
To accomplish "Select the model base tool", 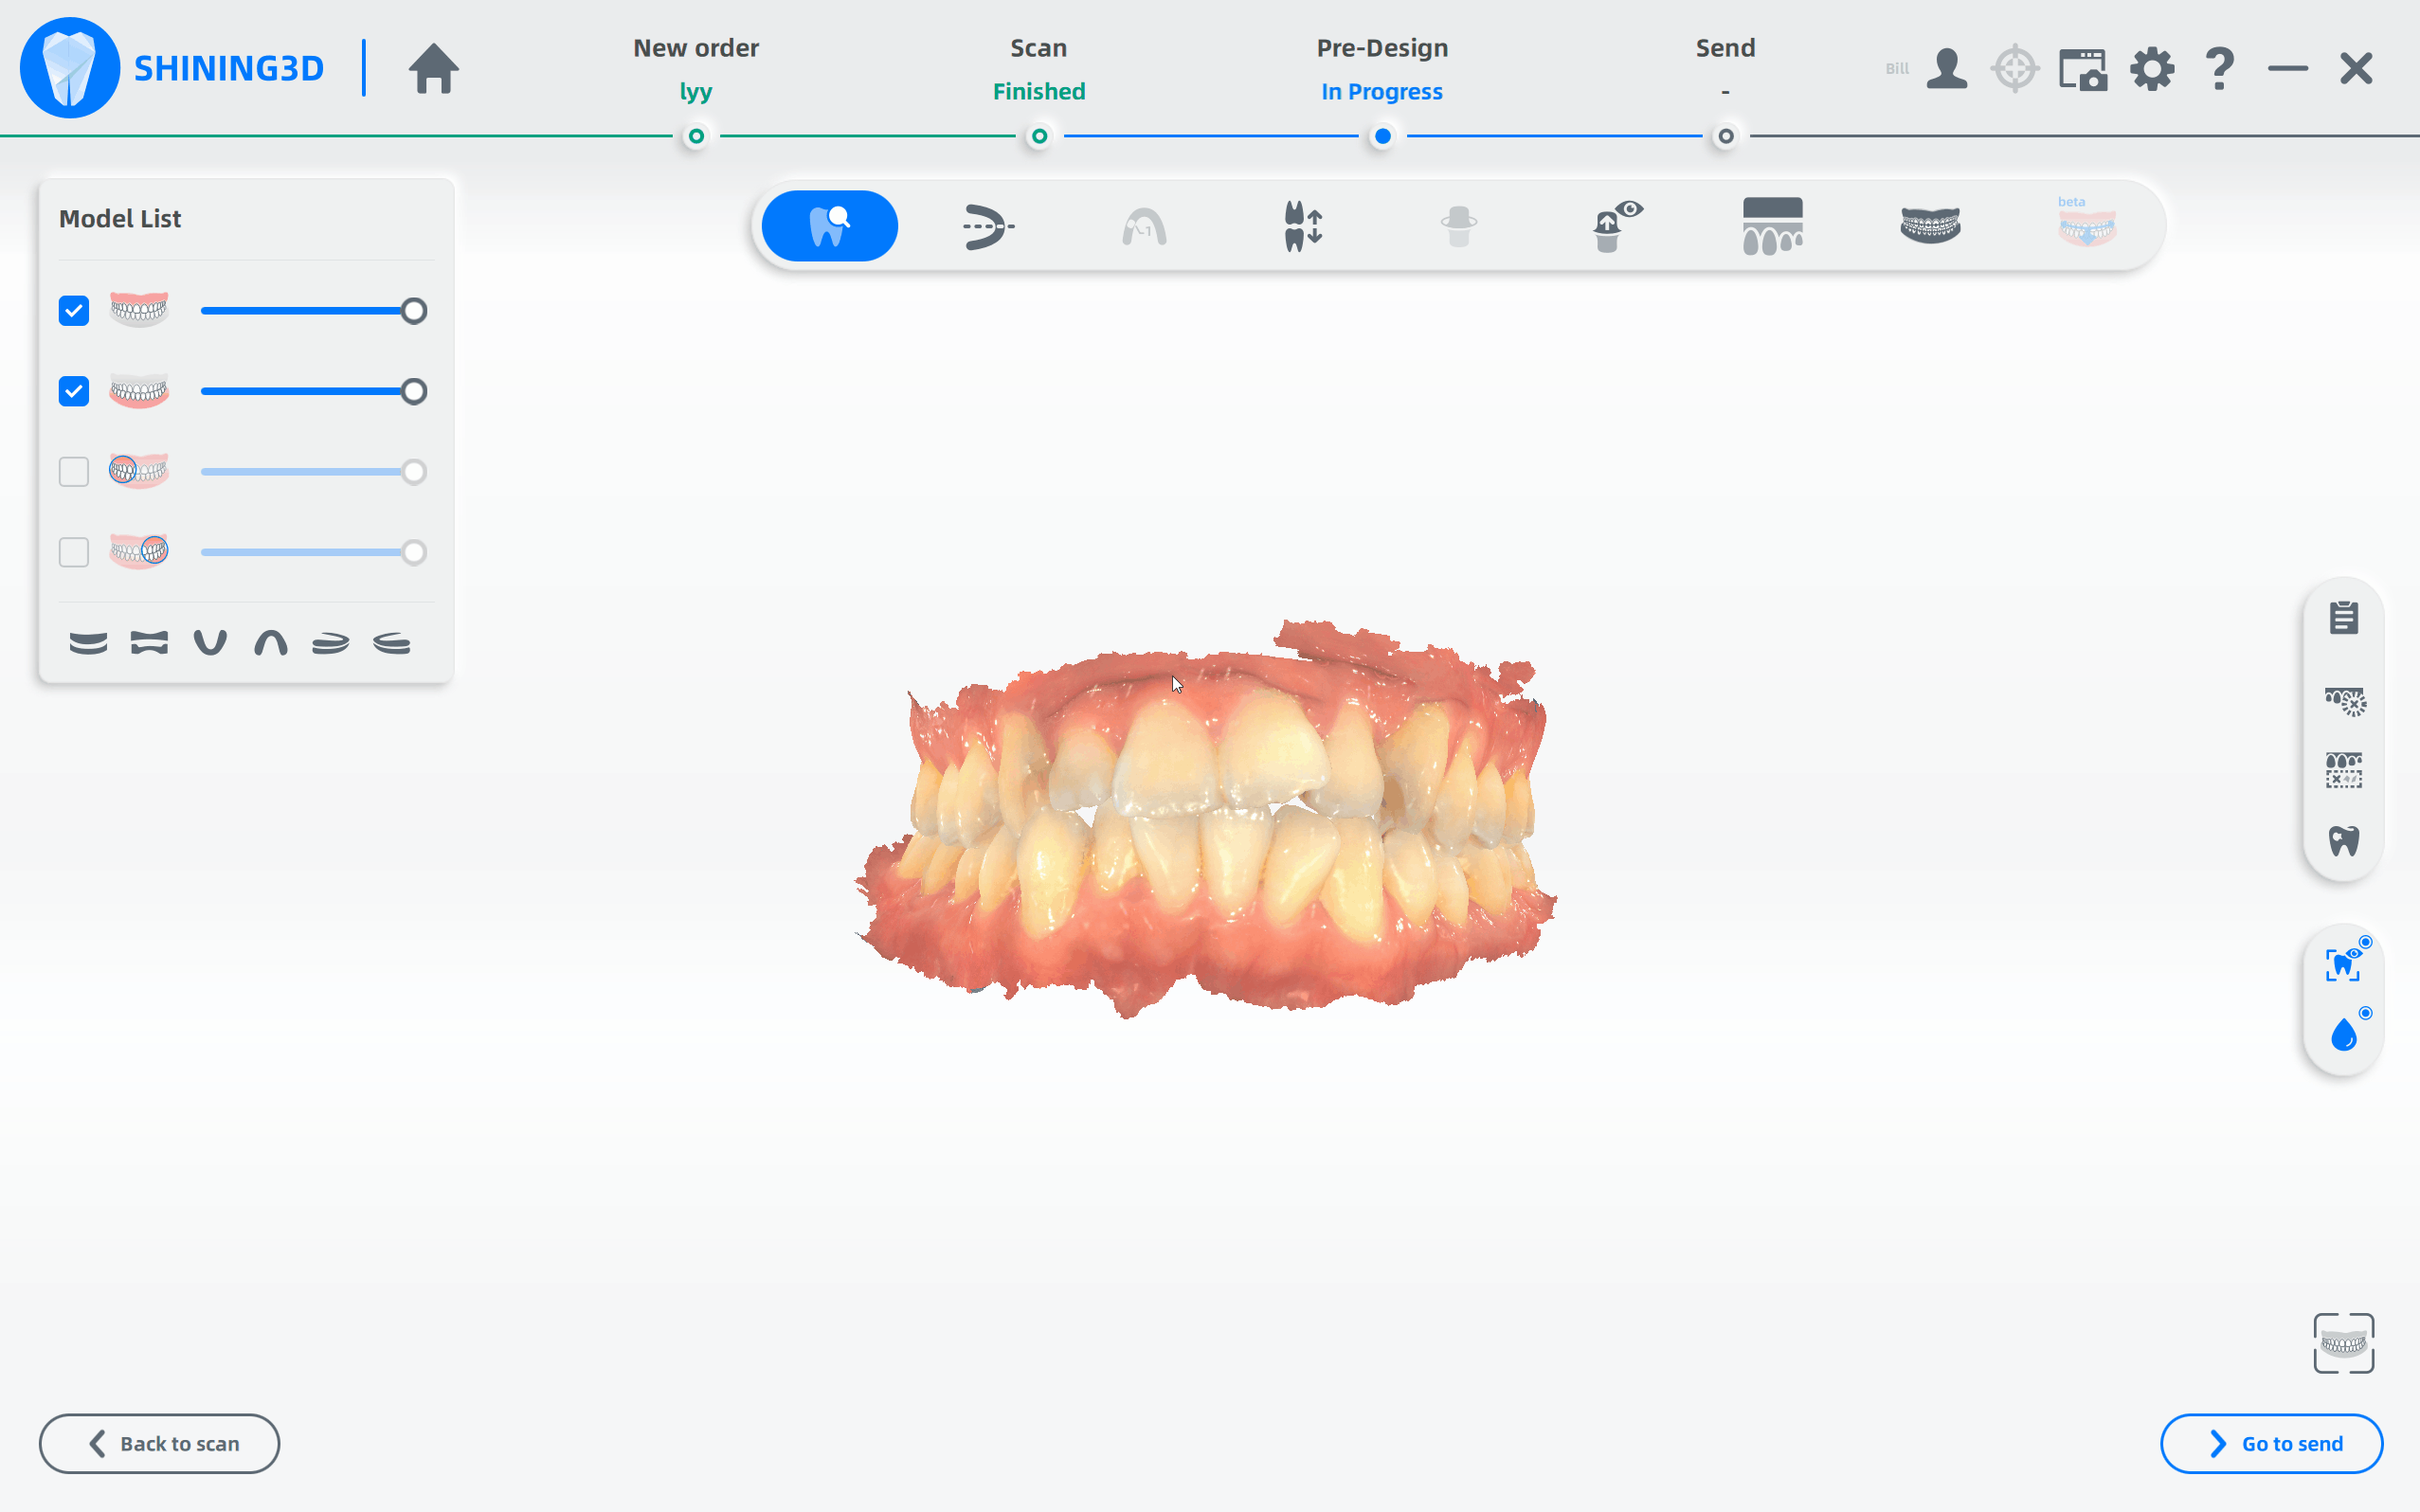I will click(x=1772, y=226).
